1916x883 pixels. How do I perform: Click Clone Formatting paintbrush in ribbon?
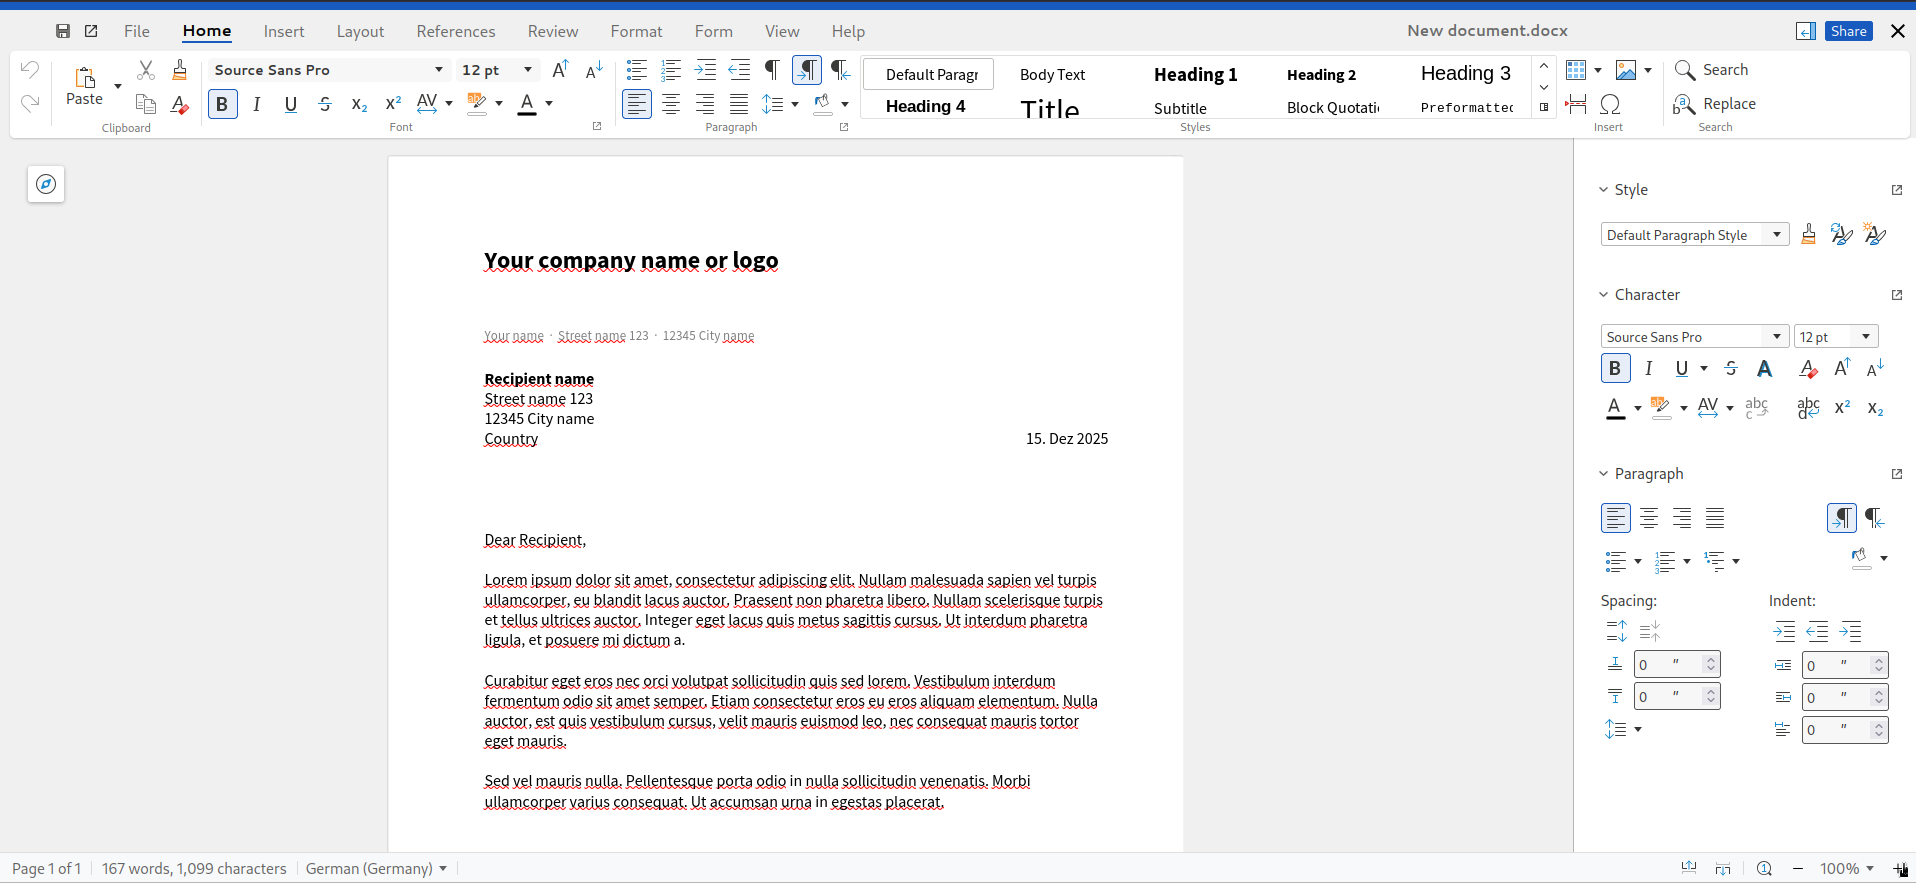[x=180, y=70]
